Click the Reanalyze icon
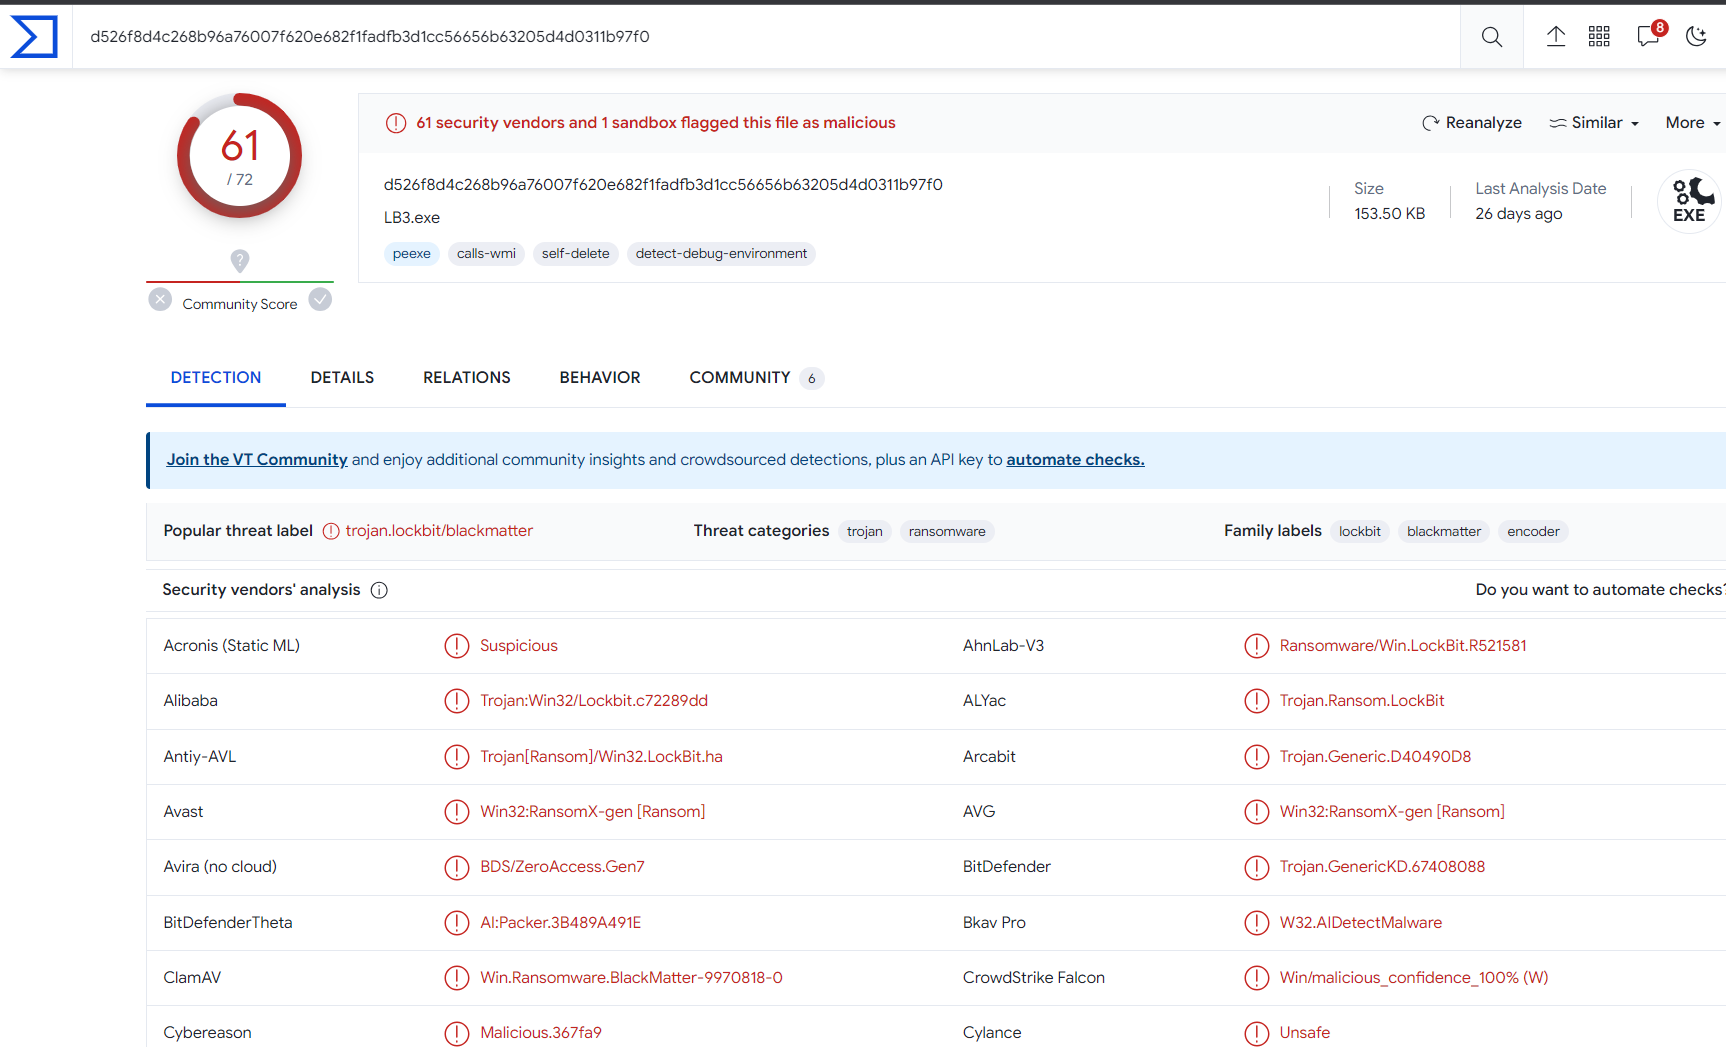 (1431, 122)
